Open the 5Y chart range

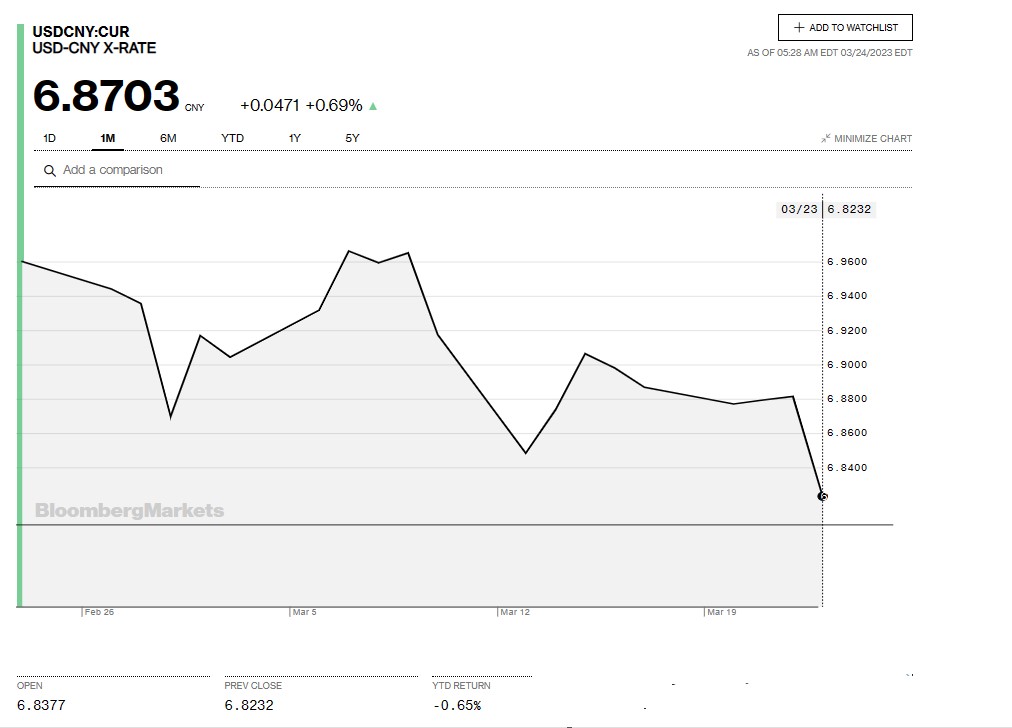pyautogui.click(x=352, y=138)
